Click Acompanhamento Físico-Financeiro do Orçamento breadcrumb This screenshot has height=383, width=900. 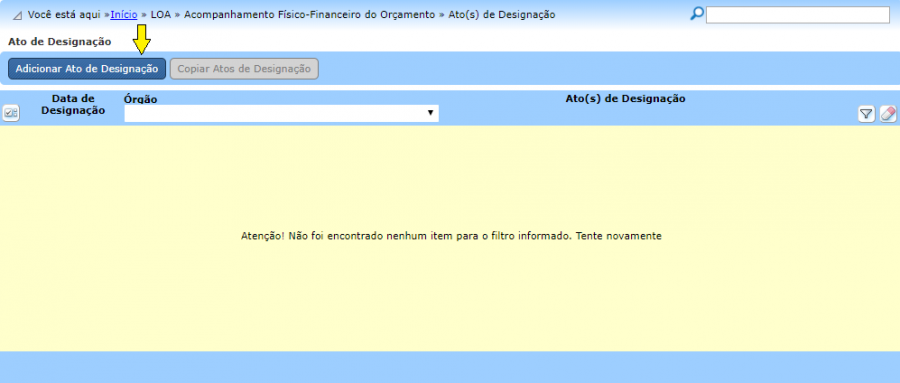click(309, 15)
